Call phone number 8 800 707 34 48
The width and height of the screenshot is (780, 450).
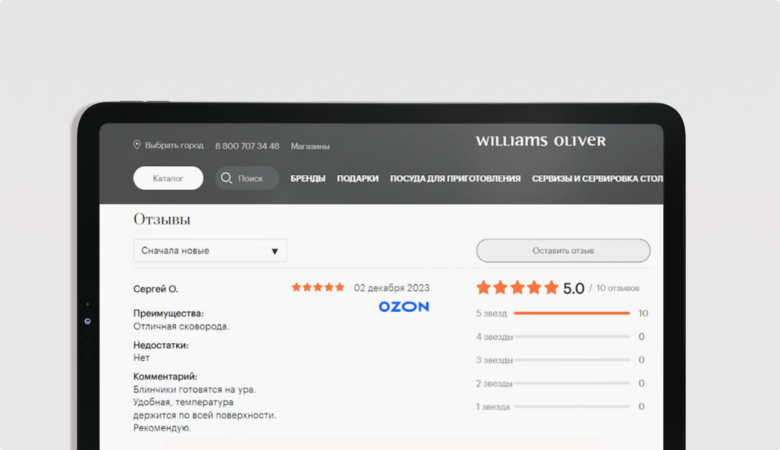tap(247, 146)
